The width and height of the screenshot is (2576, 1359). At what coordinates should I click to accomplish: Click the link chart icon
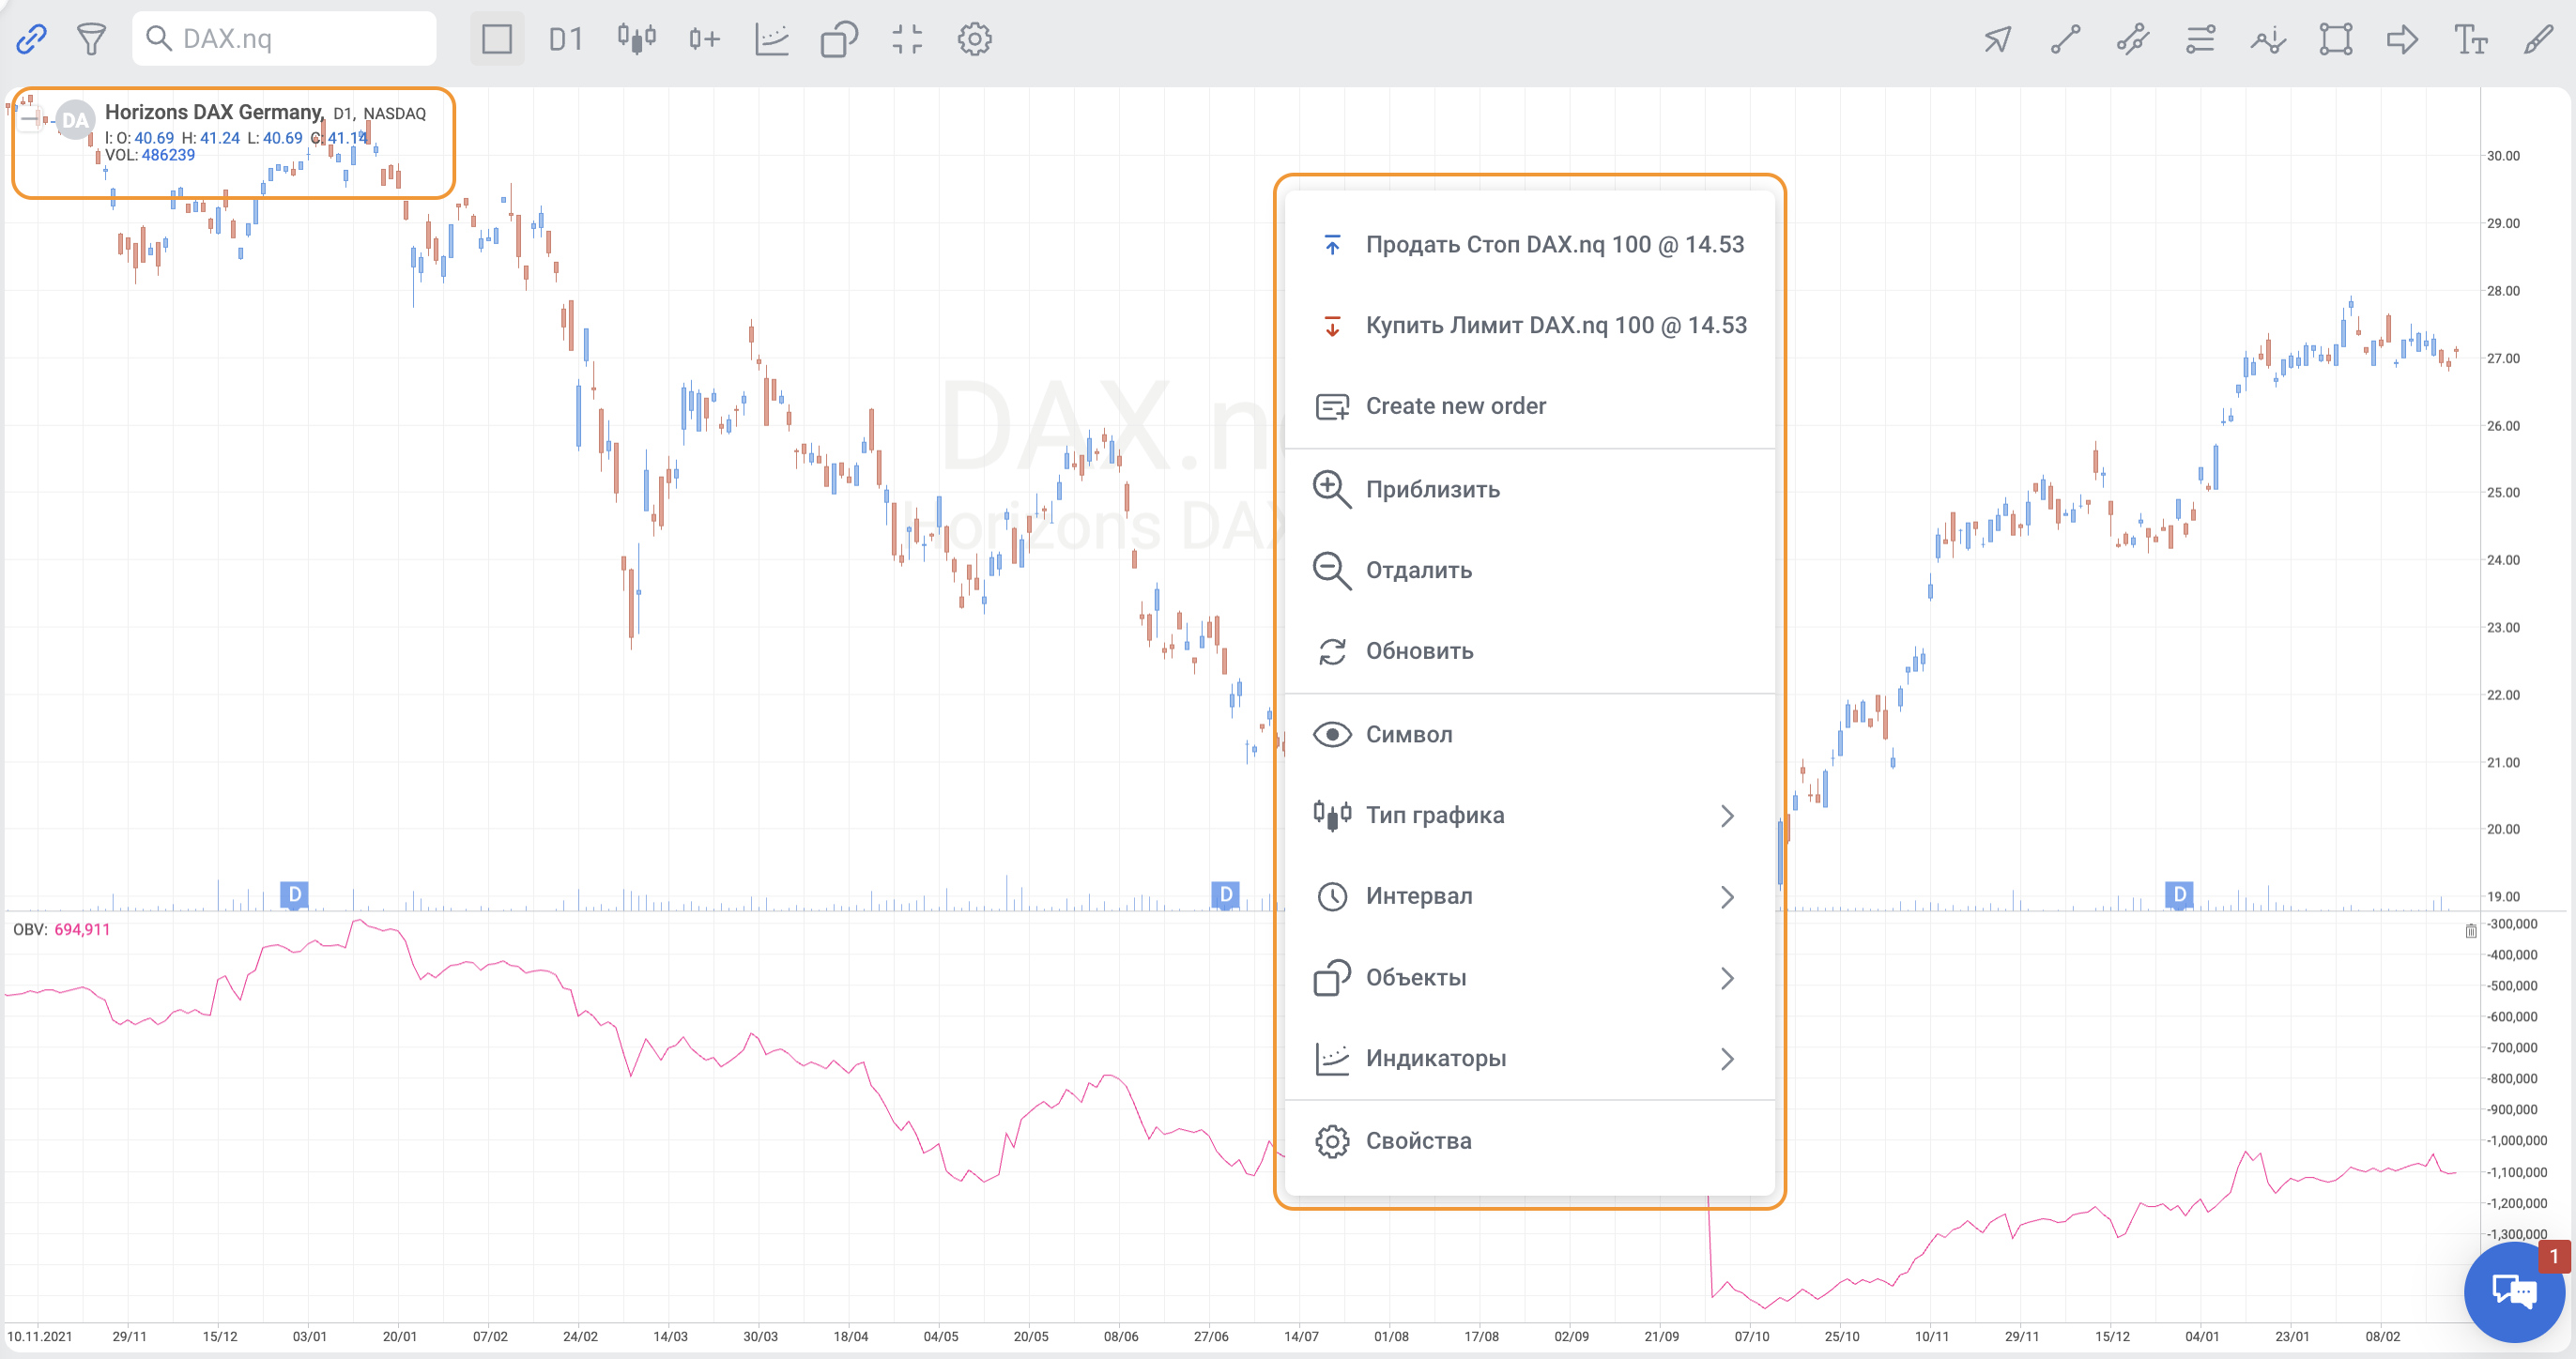click(x=31, y=39)
